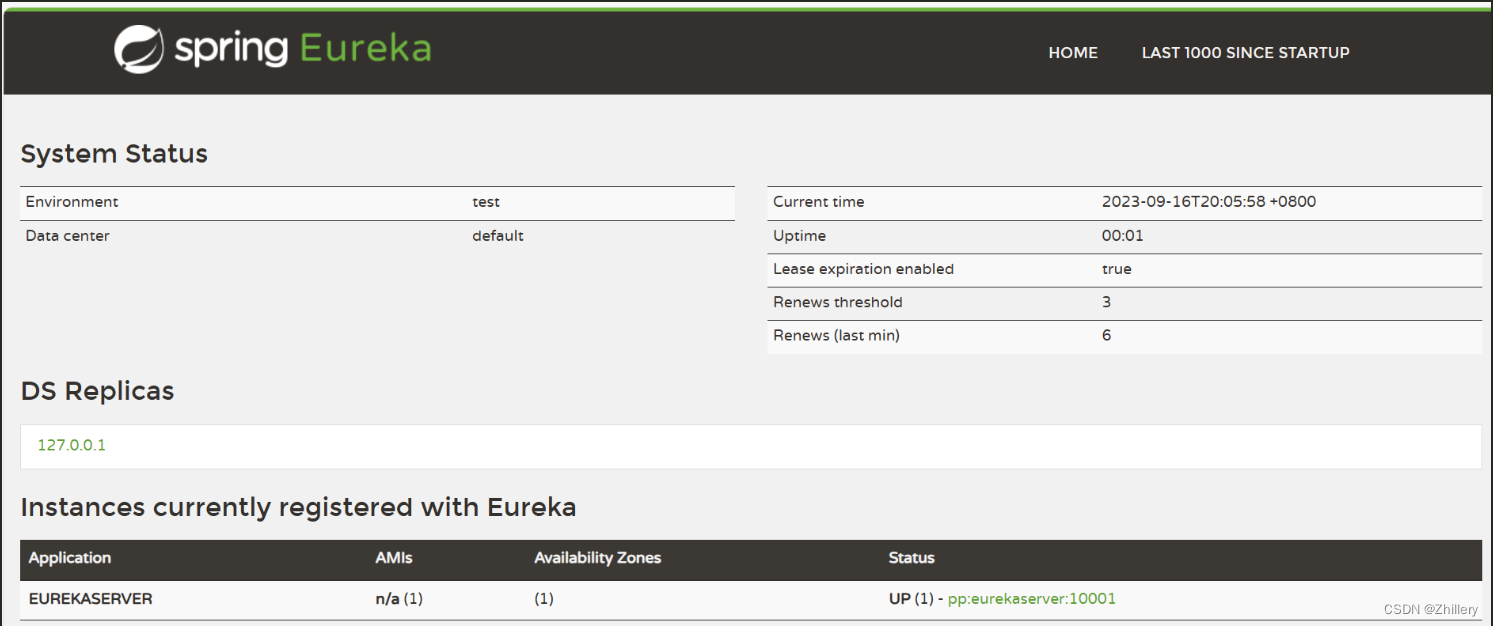
Task: Open LAST 1000 SINCE STARTUP page
Action: click(x=1246, y=53)
